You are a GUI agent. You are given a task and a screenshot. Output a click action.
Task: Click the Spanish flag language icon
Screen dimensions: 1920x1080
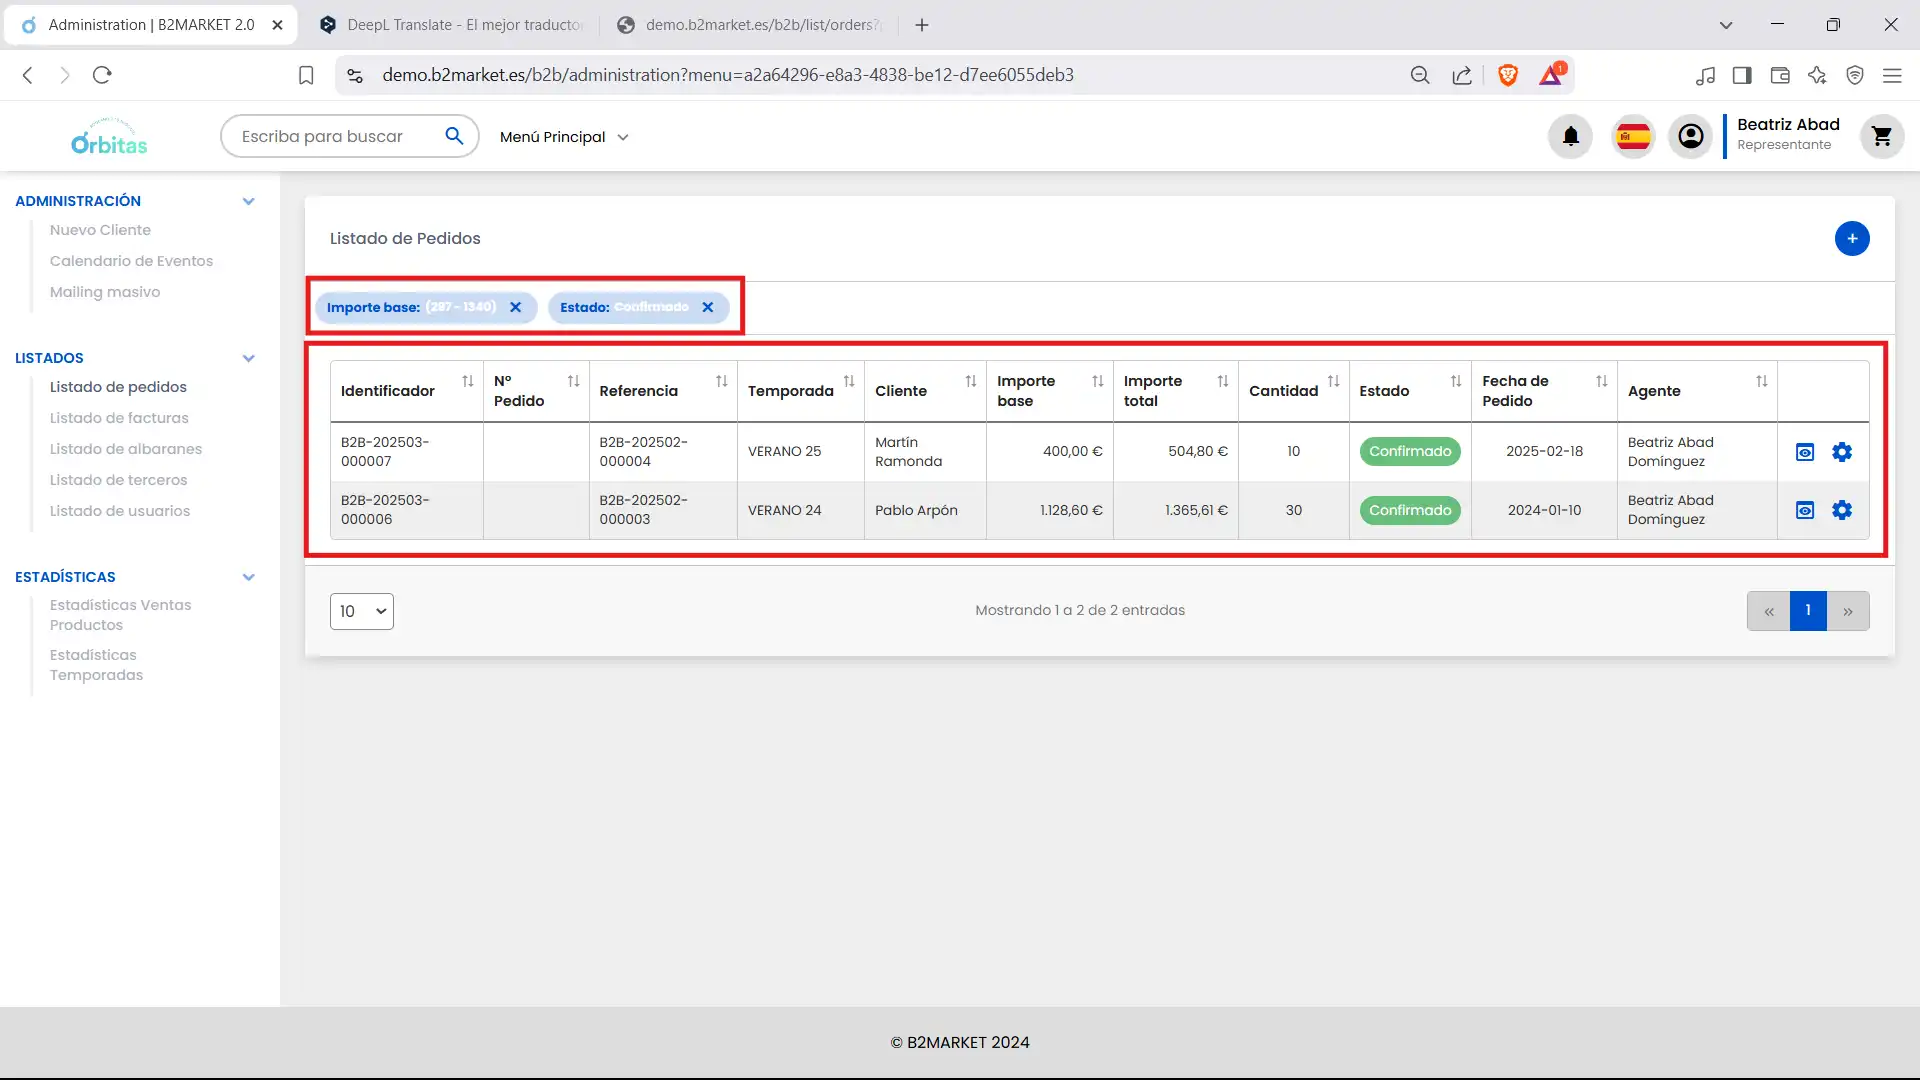(1632, 136)
